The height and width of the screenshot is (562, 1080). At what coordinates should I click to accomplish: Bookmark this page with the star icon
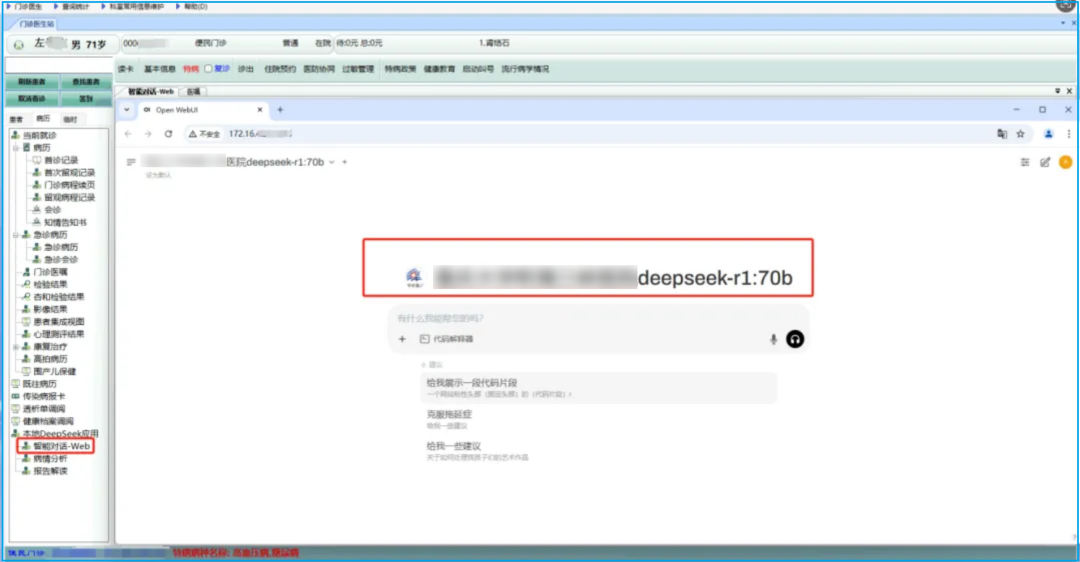click(1020, 133)
